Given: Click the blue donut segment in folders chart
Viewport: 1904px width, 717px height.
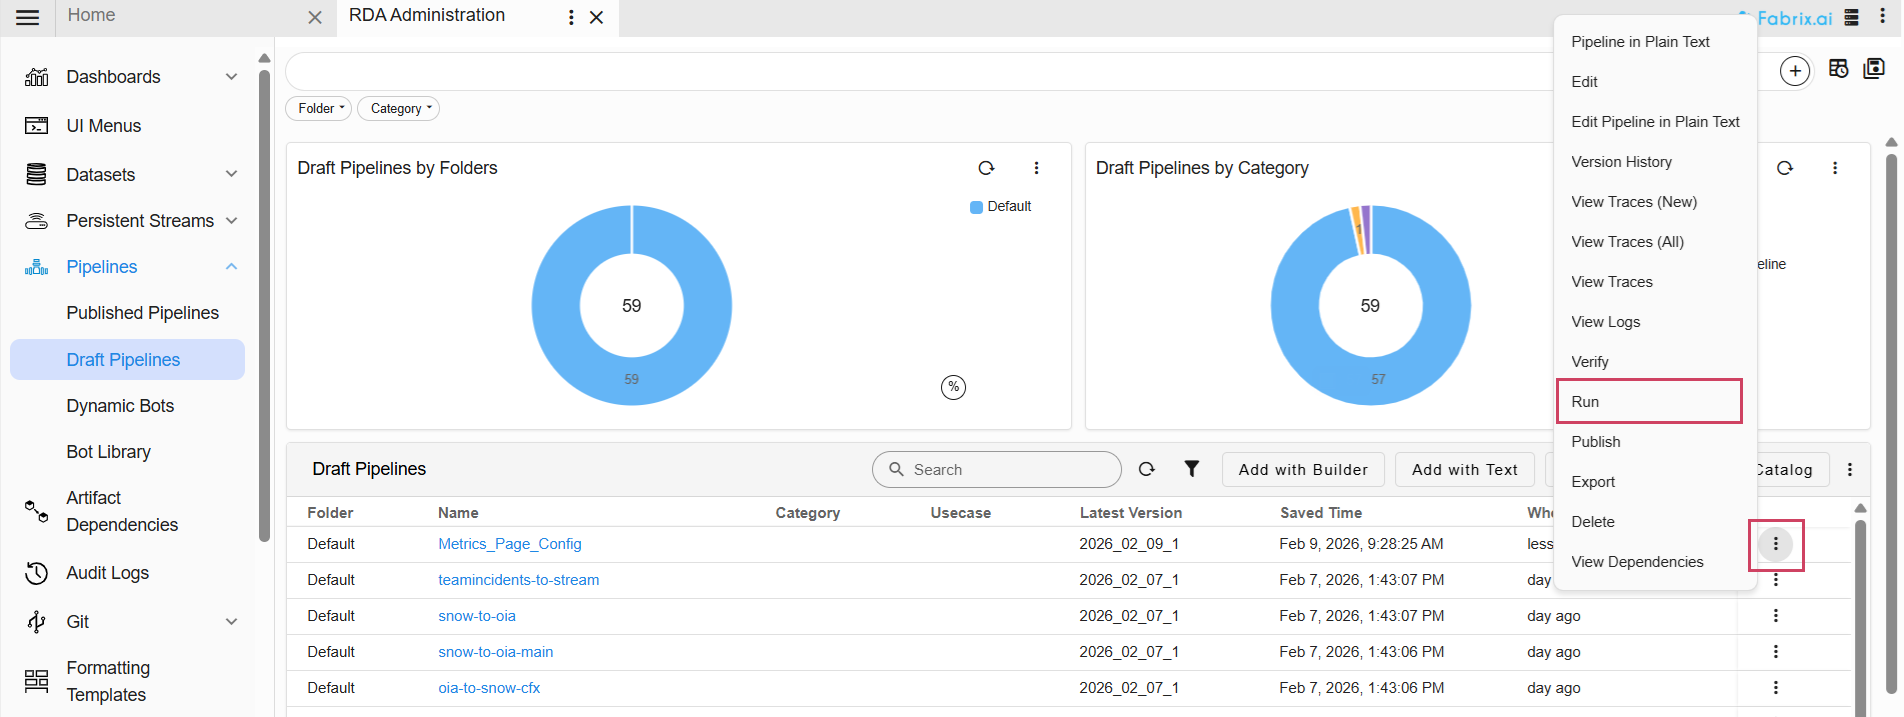Looking at the screenshot, I should point(560,340).
